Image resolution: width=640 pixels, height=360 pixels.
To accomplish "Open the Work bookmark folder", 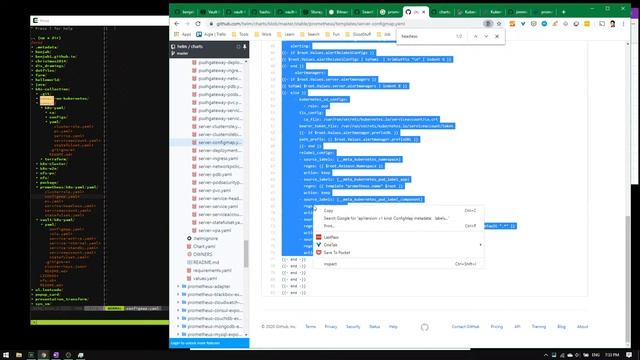I will 263,34.
